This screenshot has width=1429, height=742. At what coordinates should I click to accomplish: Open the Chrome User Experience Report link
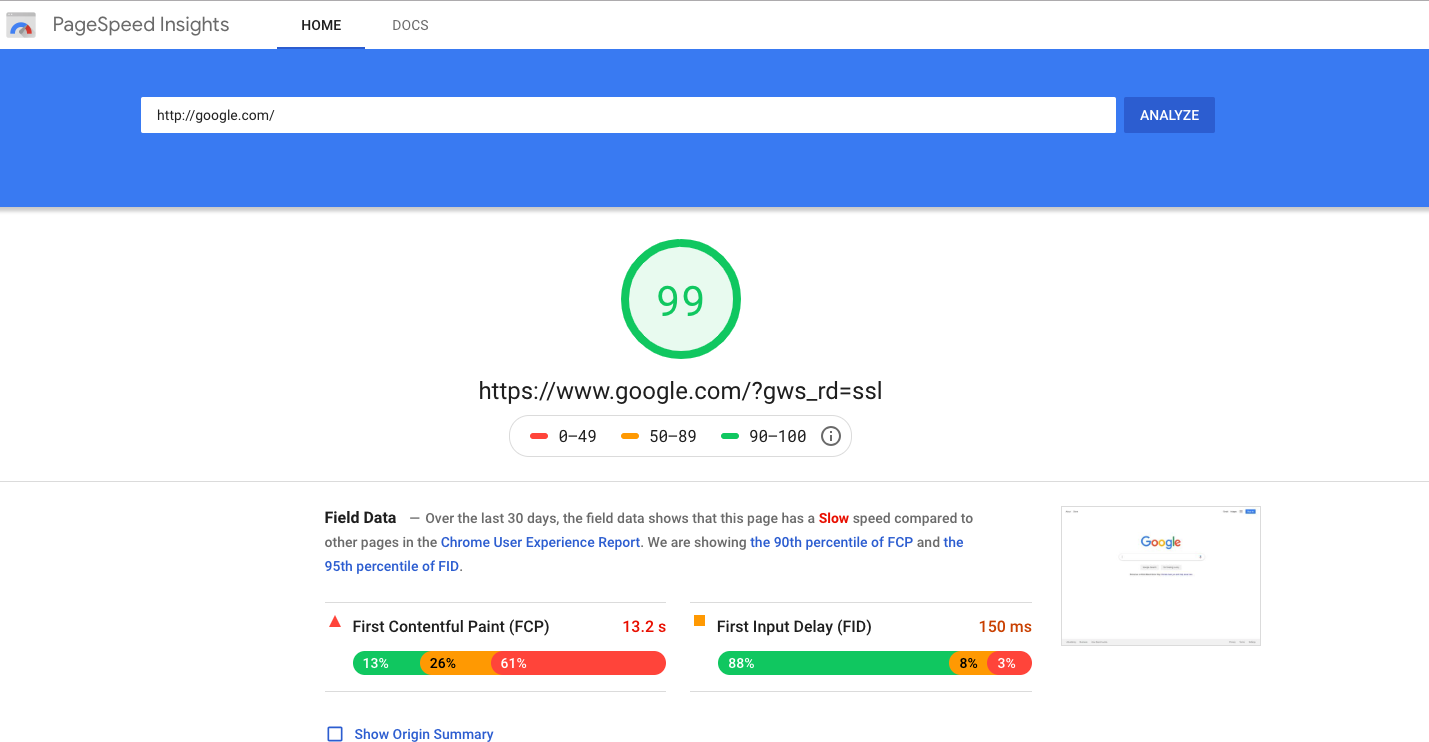[540, 542]
